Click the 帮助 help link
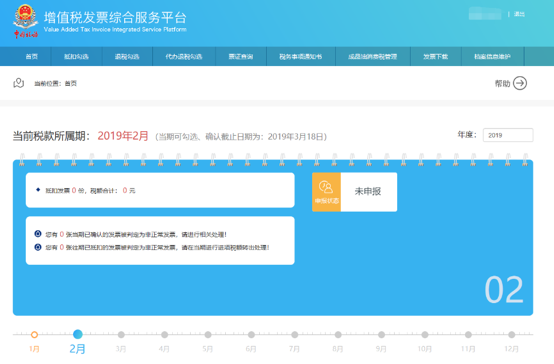Image resolution: width=554 pixels, height=364 pixels. coord(502,83)
